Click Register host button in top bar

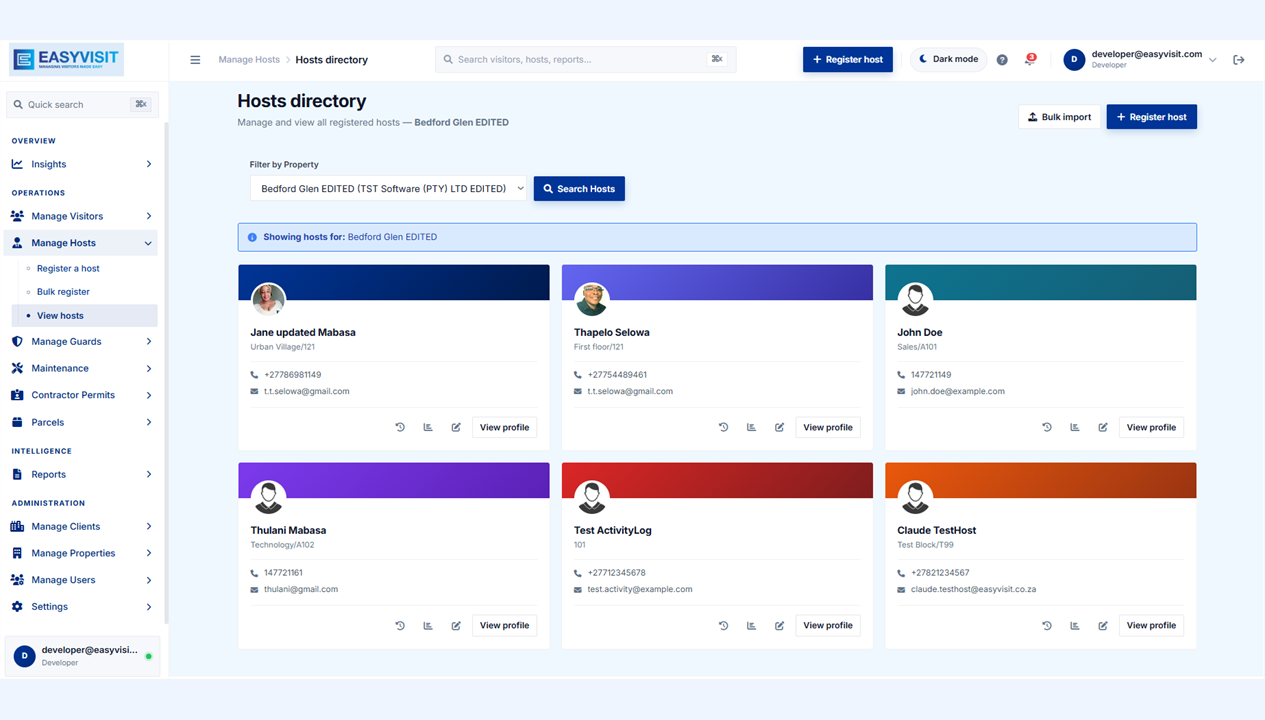point(848,60)
